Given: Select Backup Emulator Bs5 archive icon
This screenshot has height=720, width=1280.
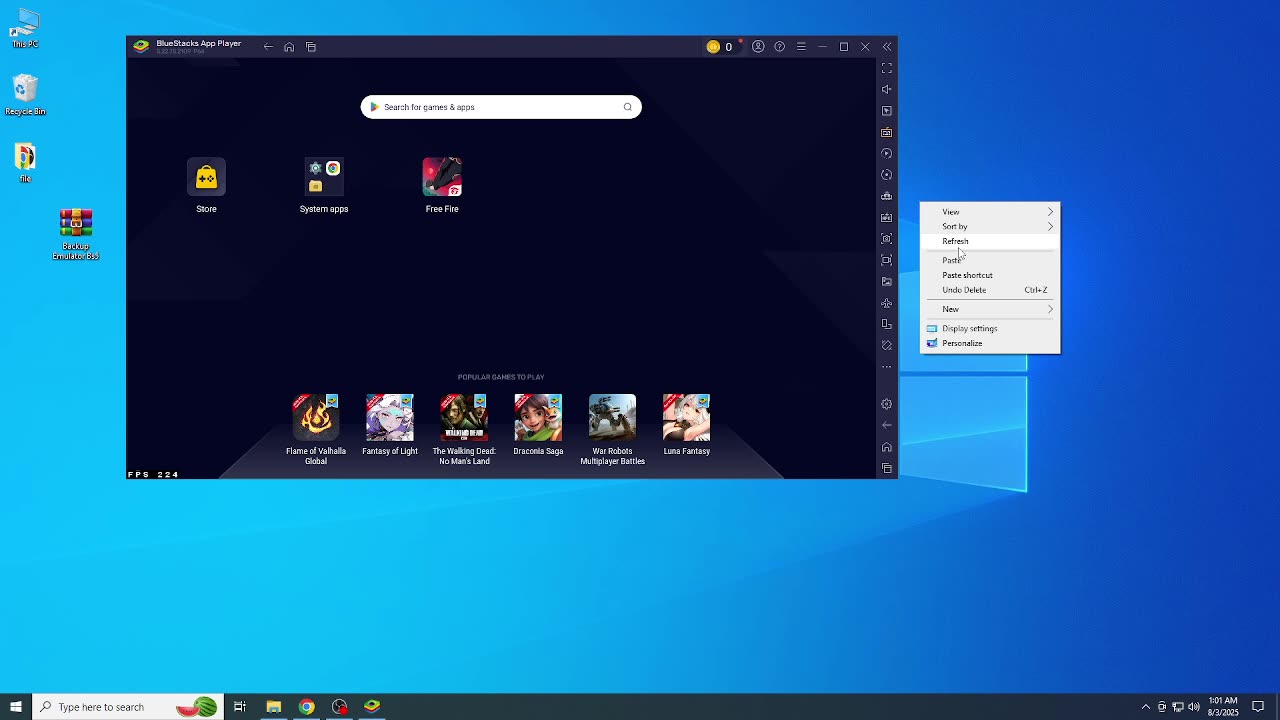Looking at the screenshot, I should click(76, 234).
